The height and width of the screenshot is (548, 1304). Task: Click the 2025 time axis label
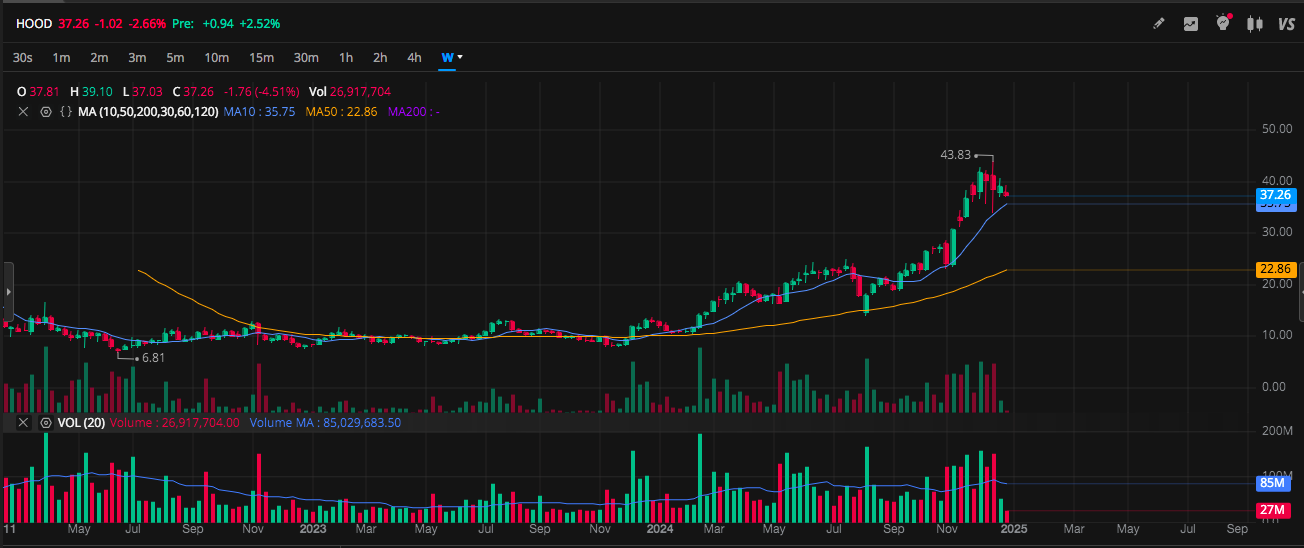pyautogui.click(x=1013, y=528)
